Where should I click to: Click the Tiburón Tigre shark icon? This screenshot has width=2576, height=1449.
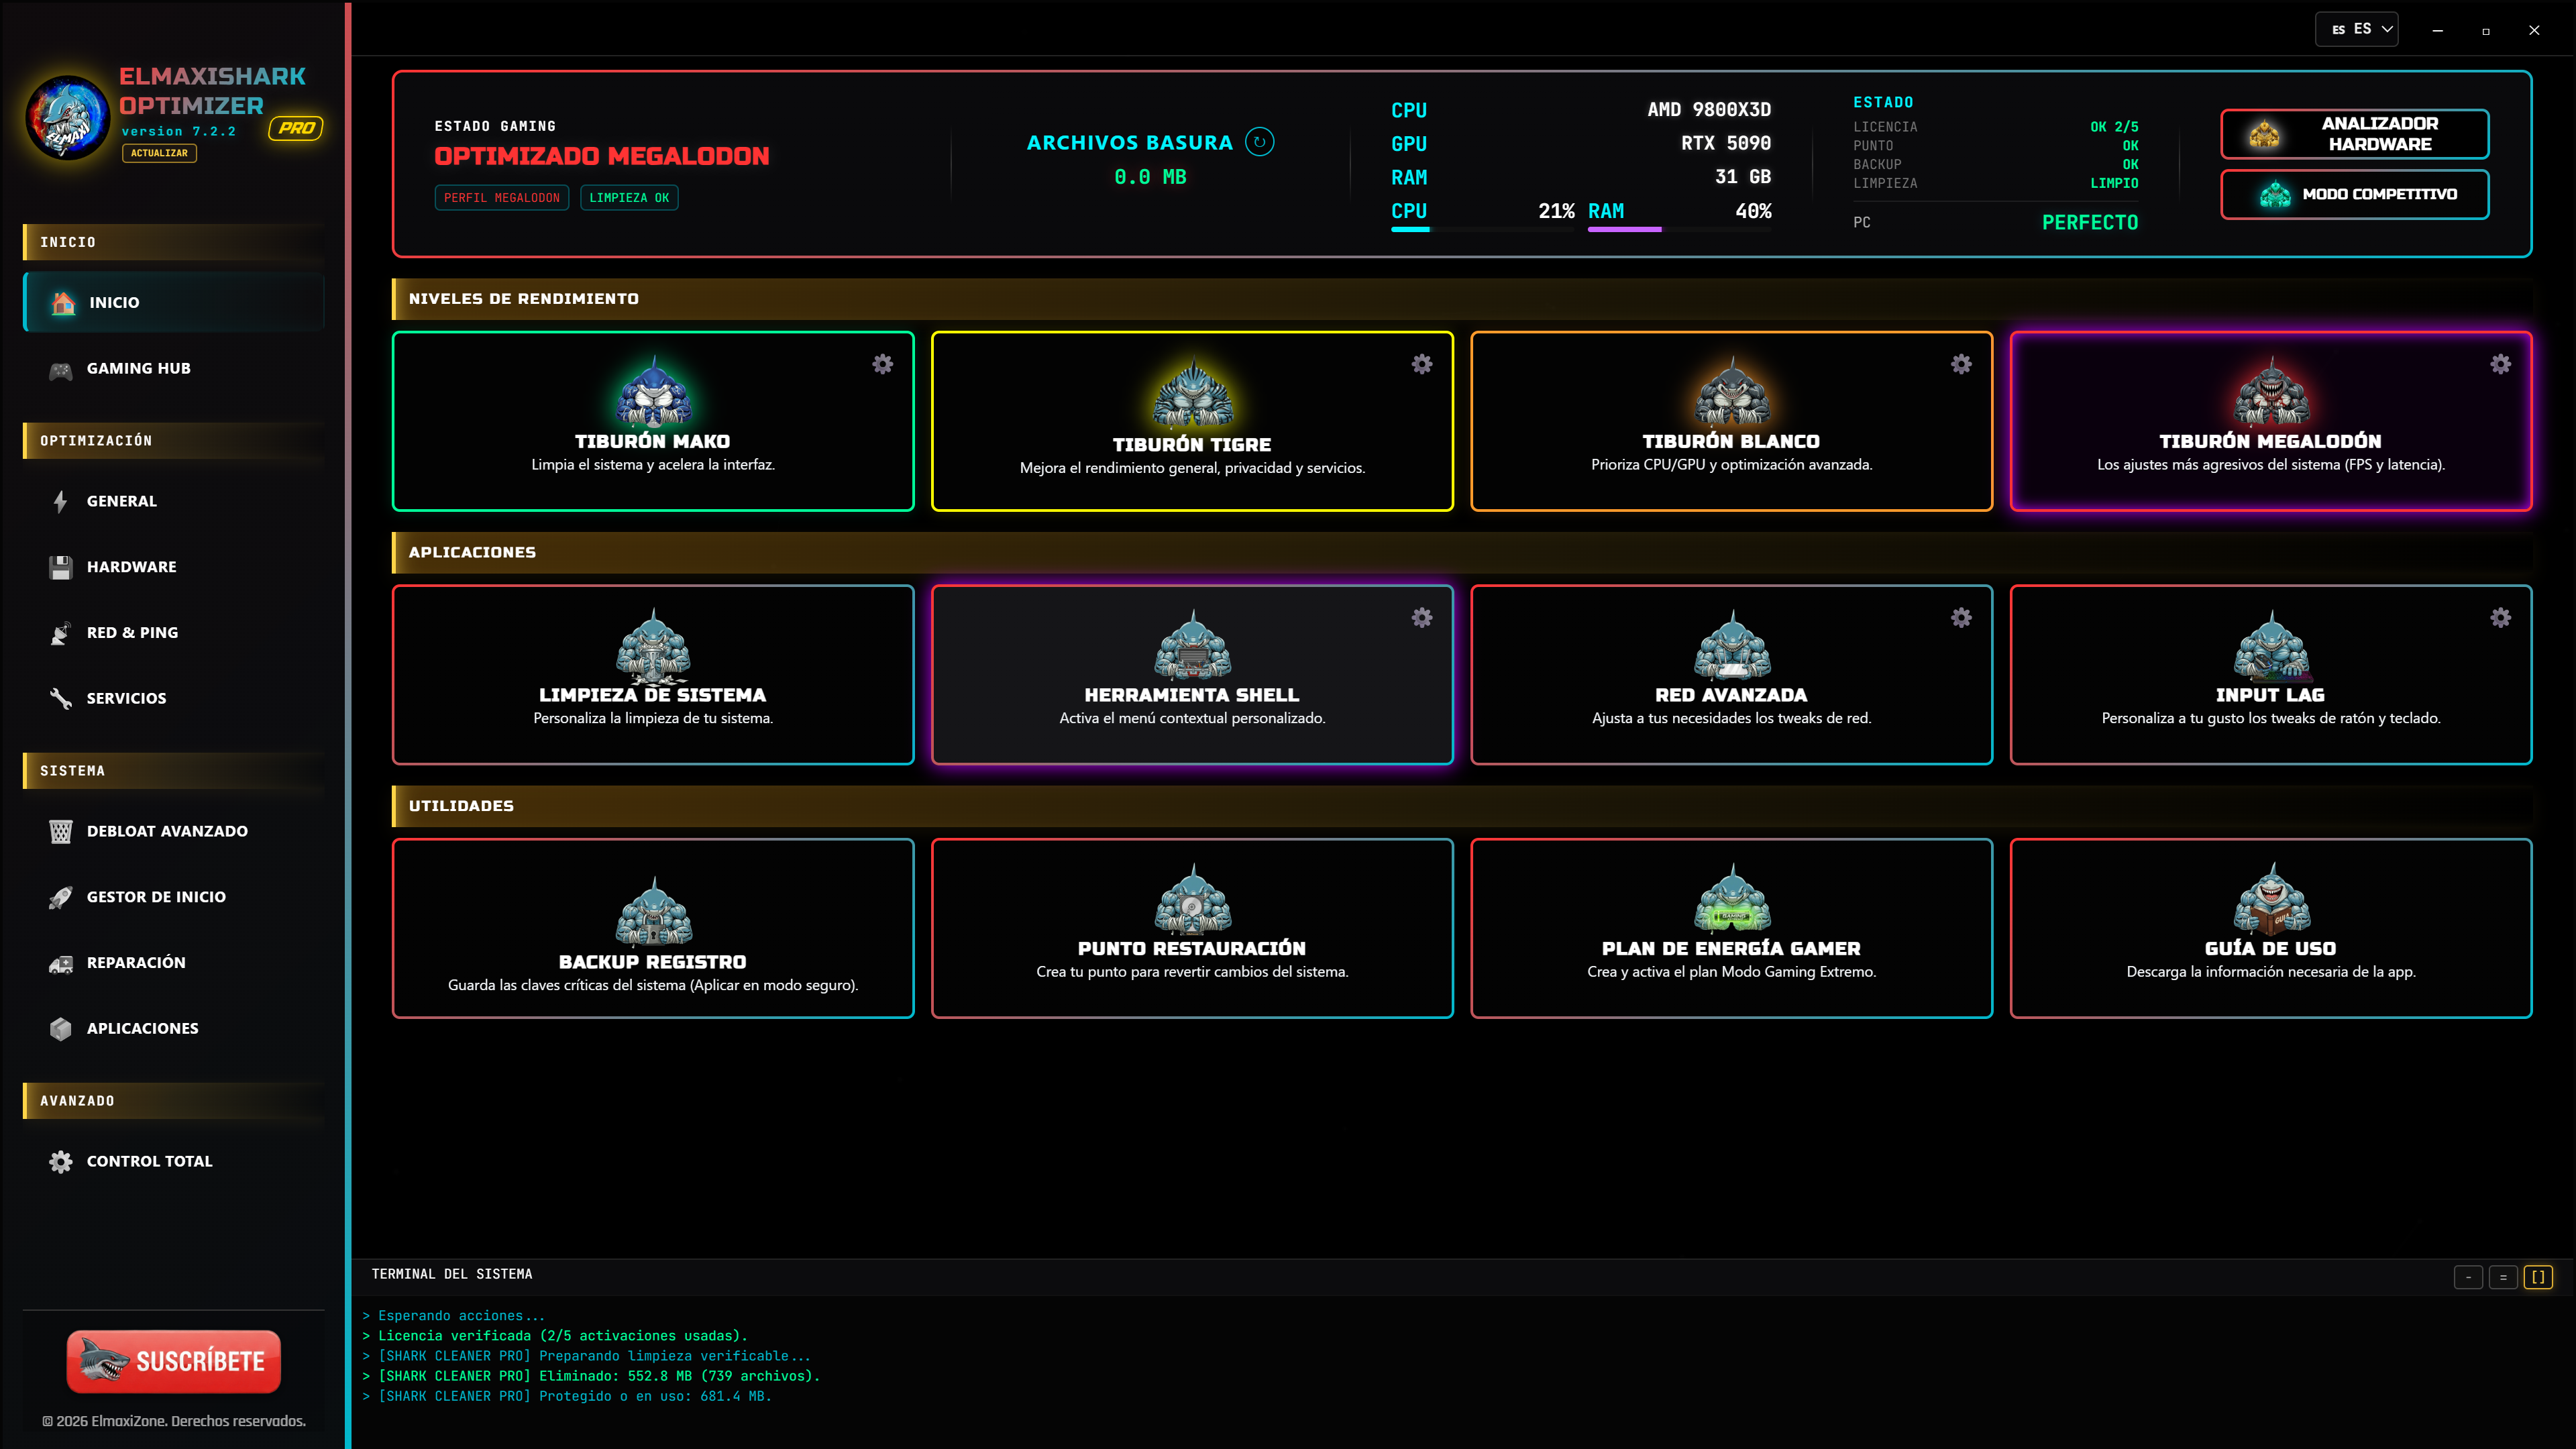click(1192, 393)
